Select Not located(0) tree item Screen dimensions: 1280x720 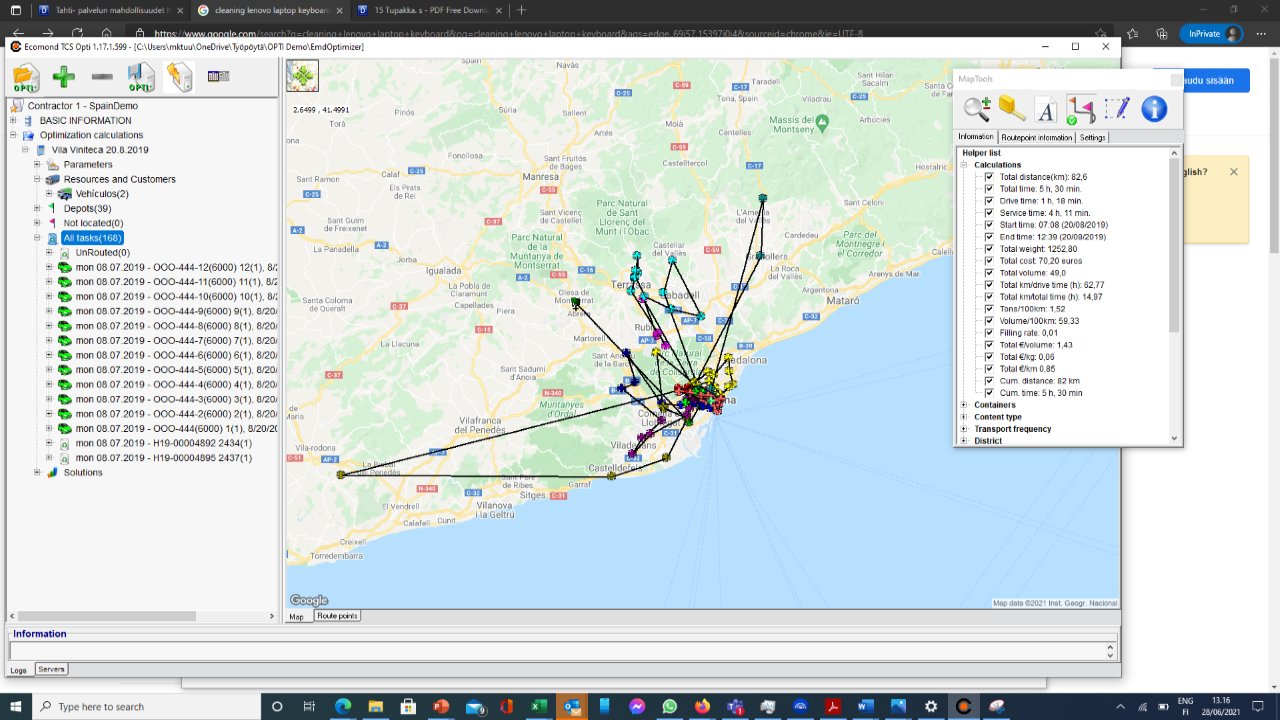point(94,223)
